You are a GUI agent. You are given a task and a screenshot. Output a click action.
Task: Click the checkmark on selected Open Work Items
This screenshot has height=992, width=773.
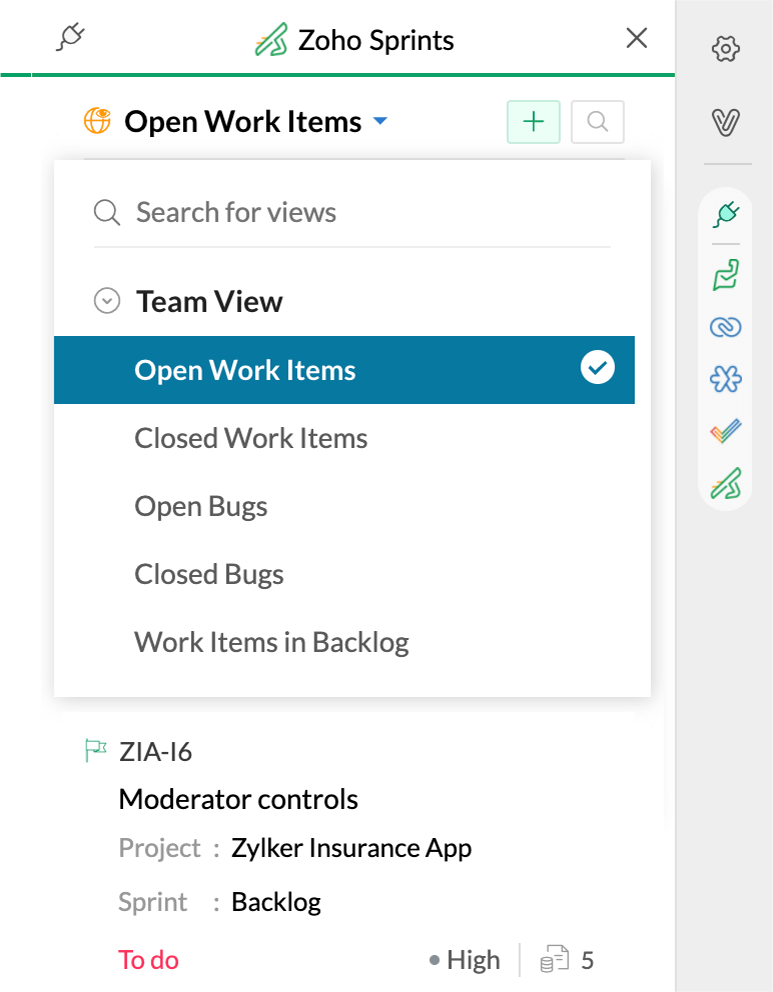[x=597, y=369]
